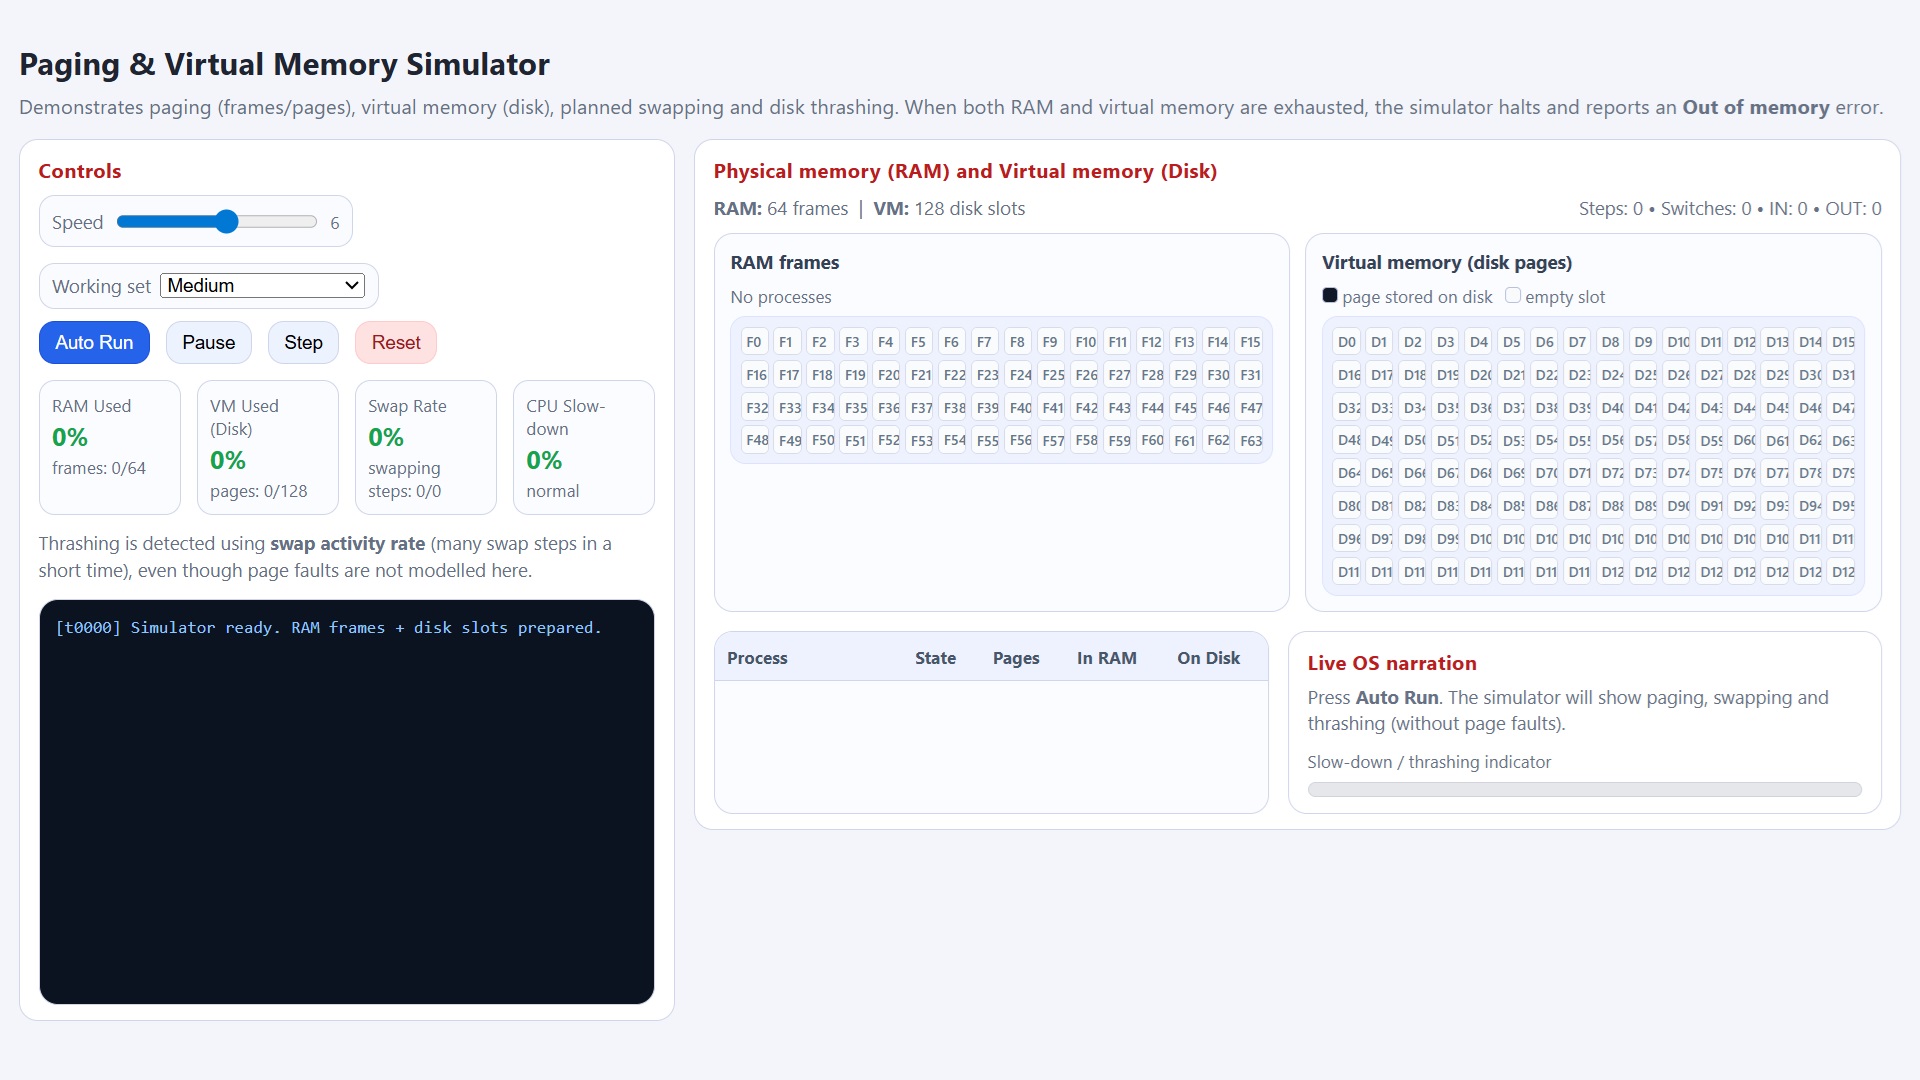Click the 'Live OS narration' heading
This screenshot has height=1080, width=1920.
point(1392,663)
